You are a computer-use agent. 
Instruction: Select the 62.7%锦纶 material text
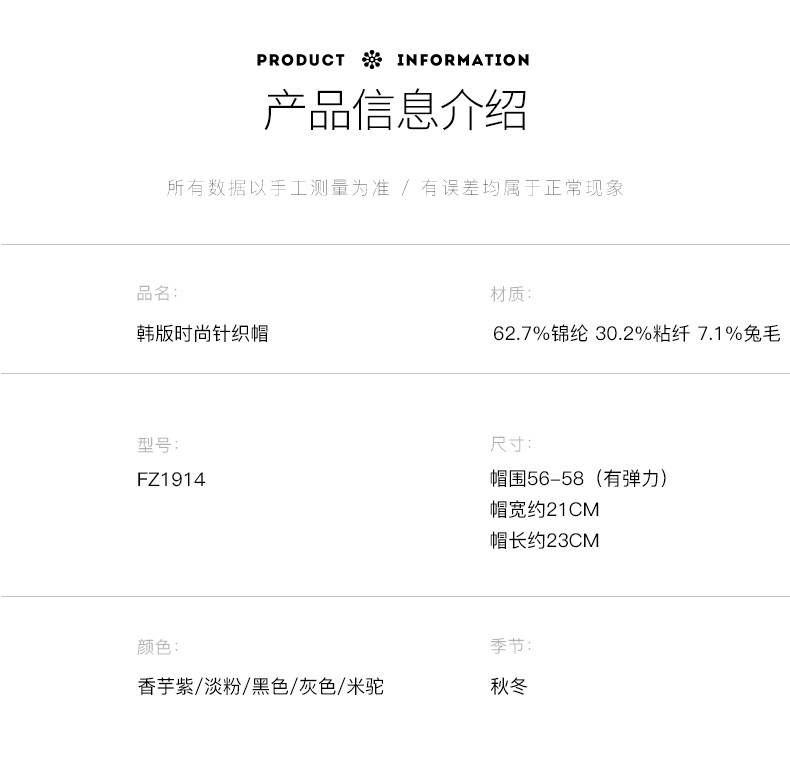540,334
